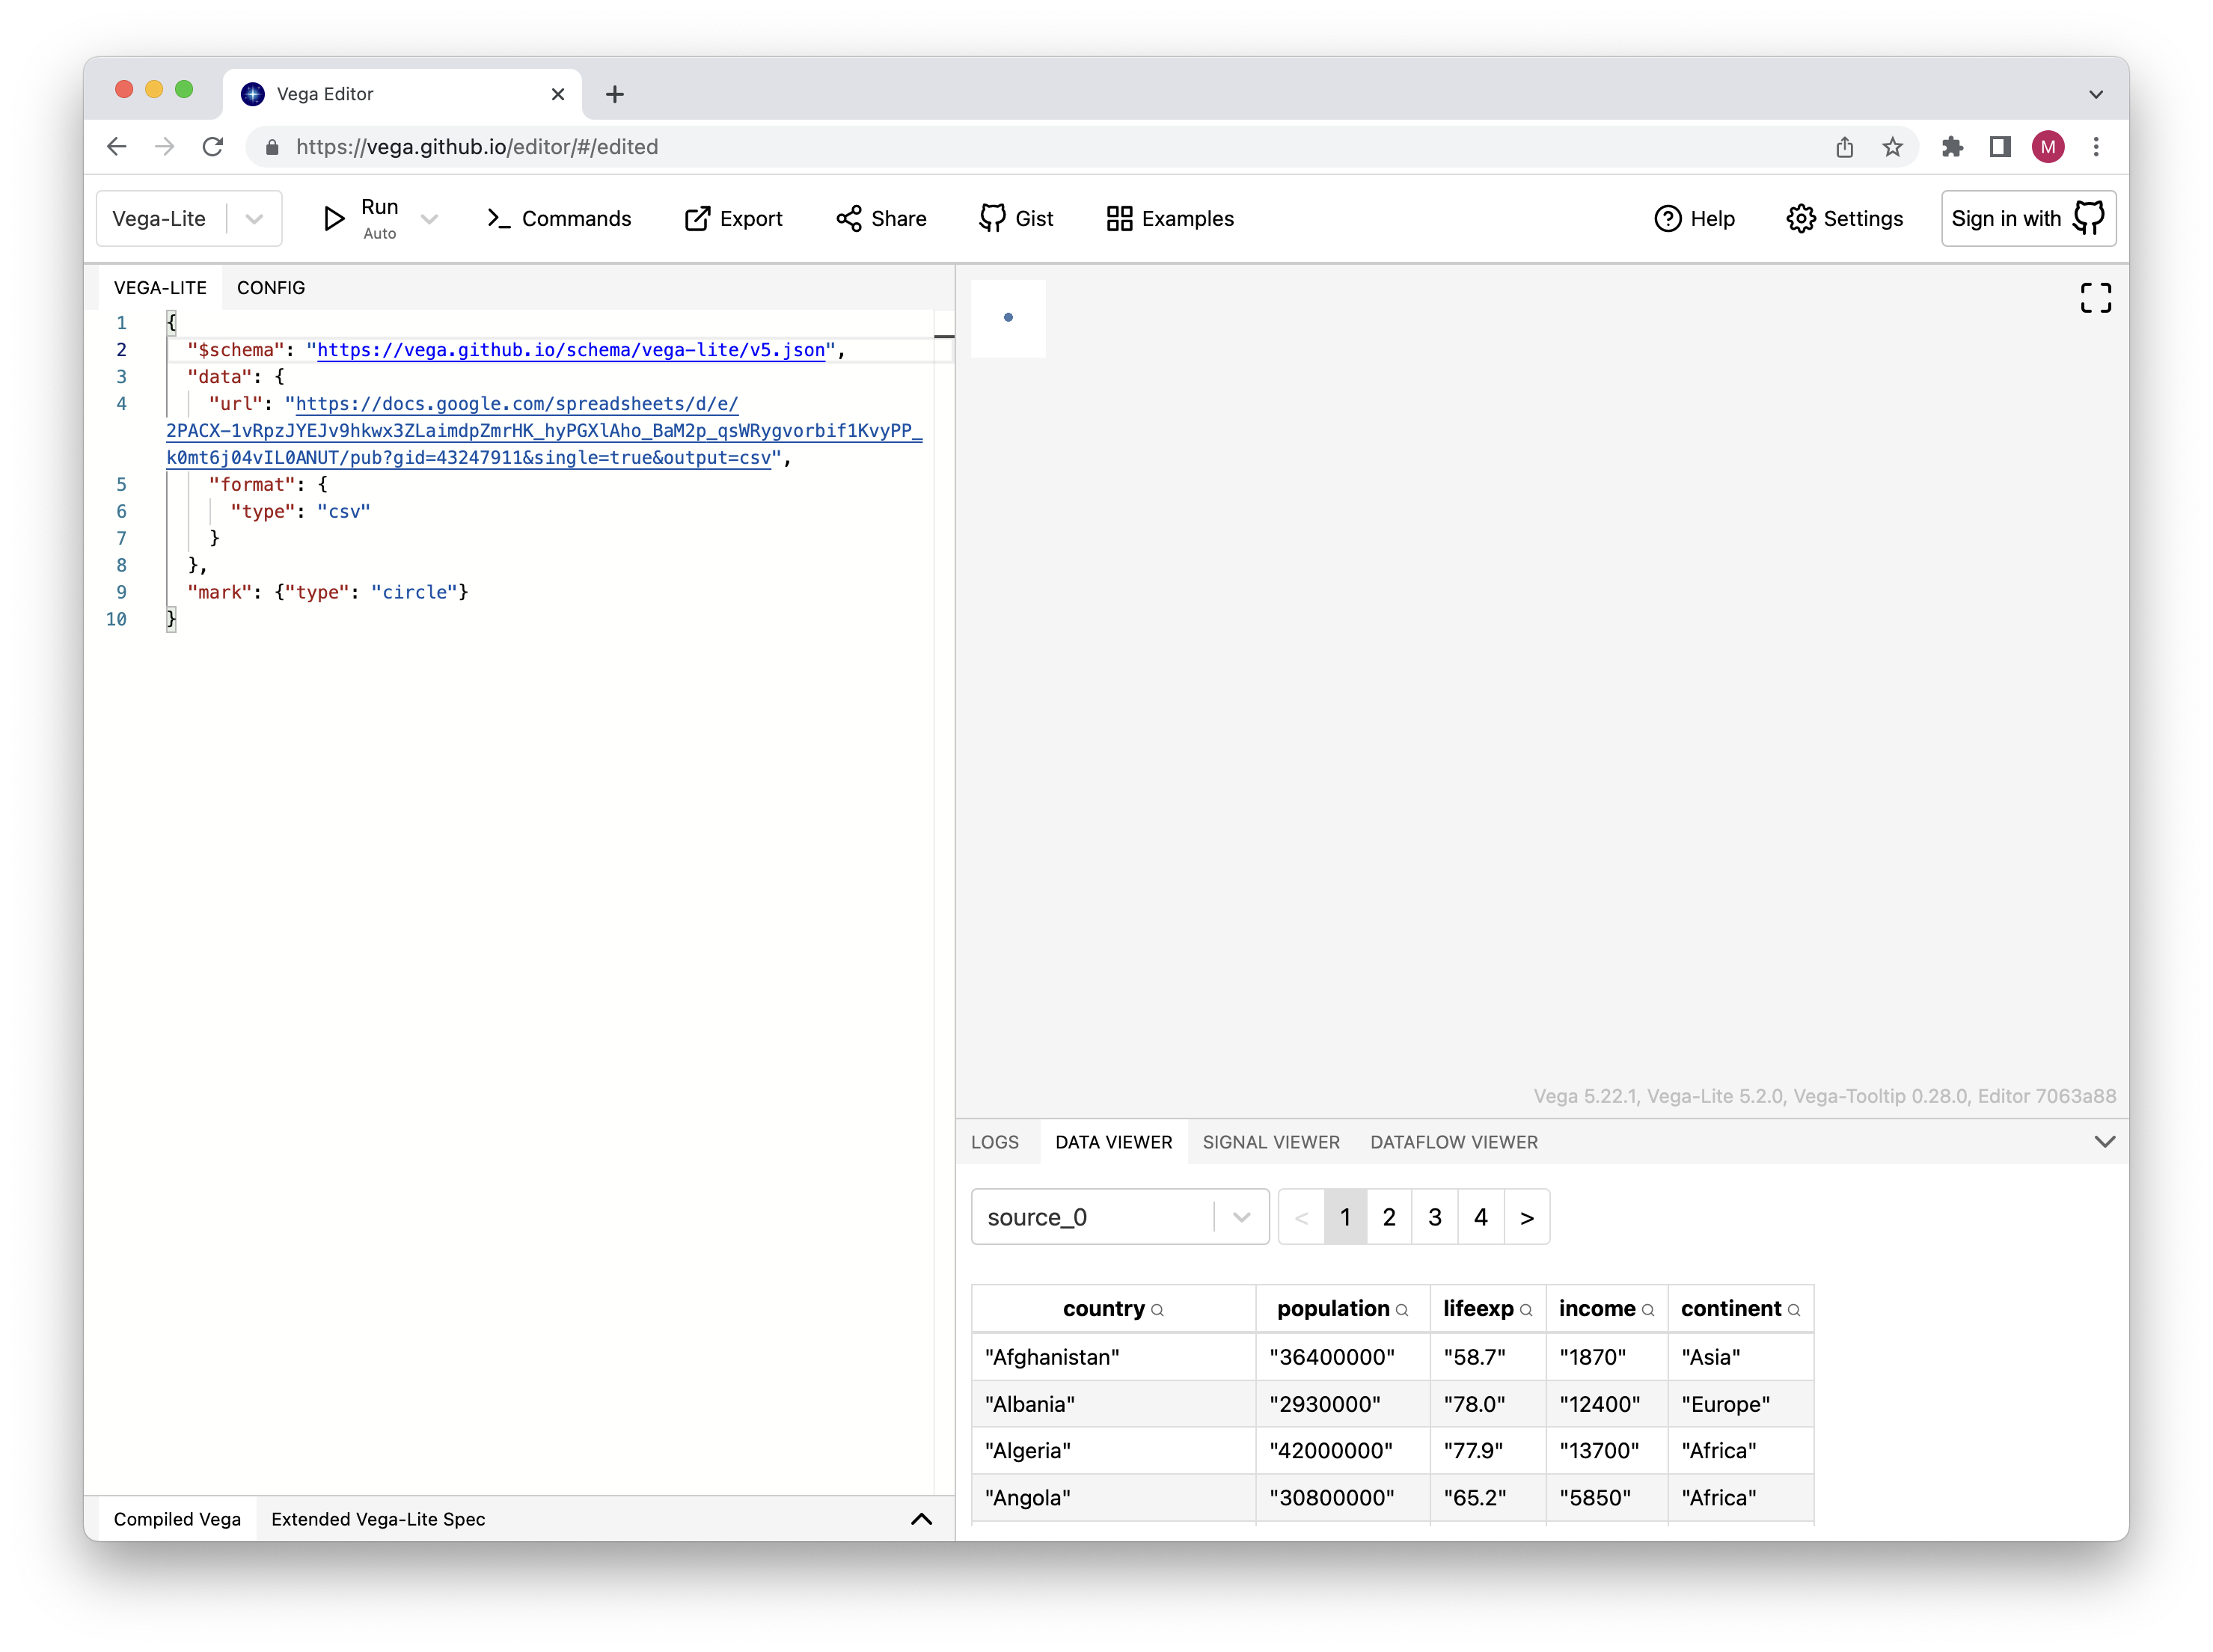Open the Commands menu
This screenshot has width=2213, height=1652.
pyautogui.click(x=558, y=218)
